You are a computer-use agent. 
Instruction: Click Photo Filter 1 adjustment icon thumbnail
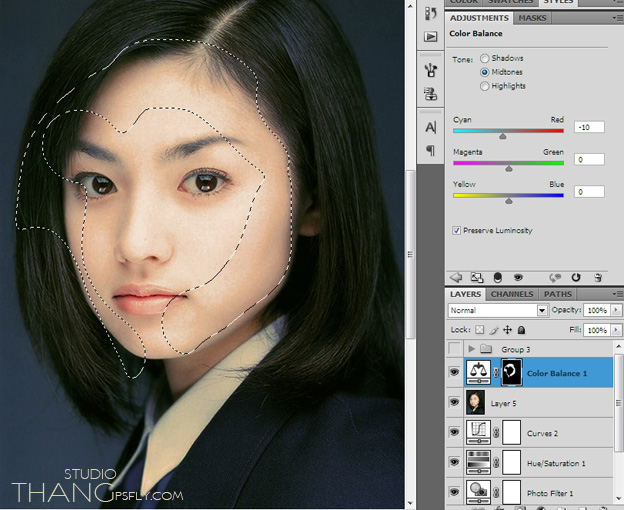[478, 492]
